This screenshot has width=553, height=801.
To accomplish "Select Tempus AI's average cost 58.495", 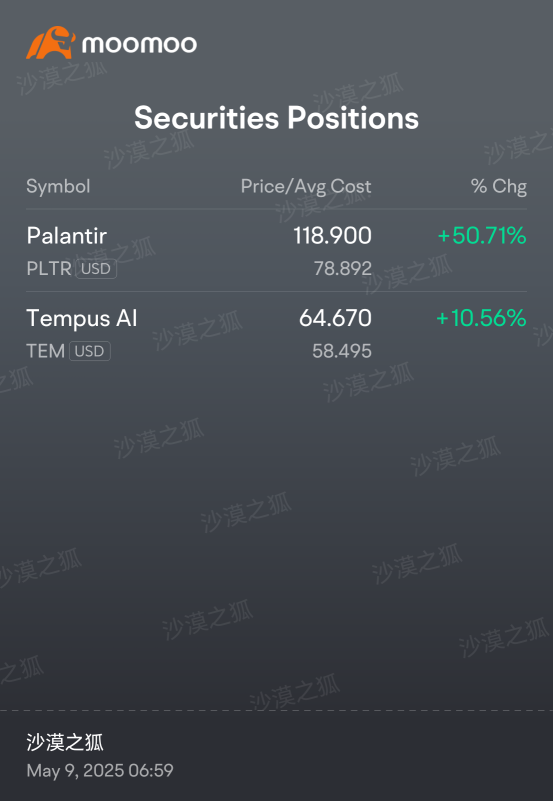I will 342,351.
